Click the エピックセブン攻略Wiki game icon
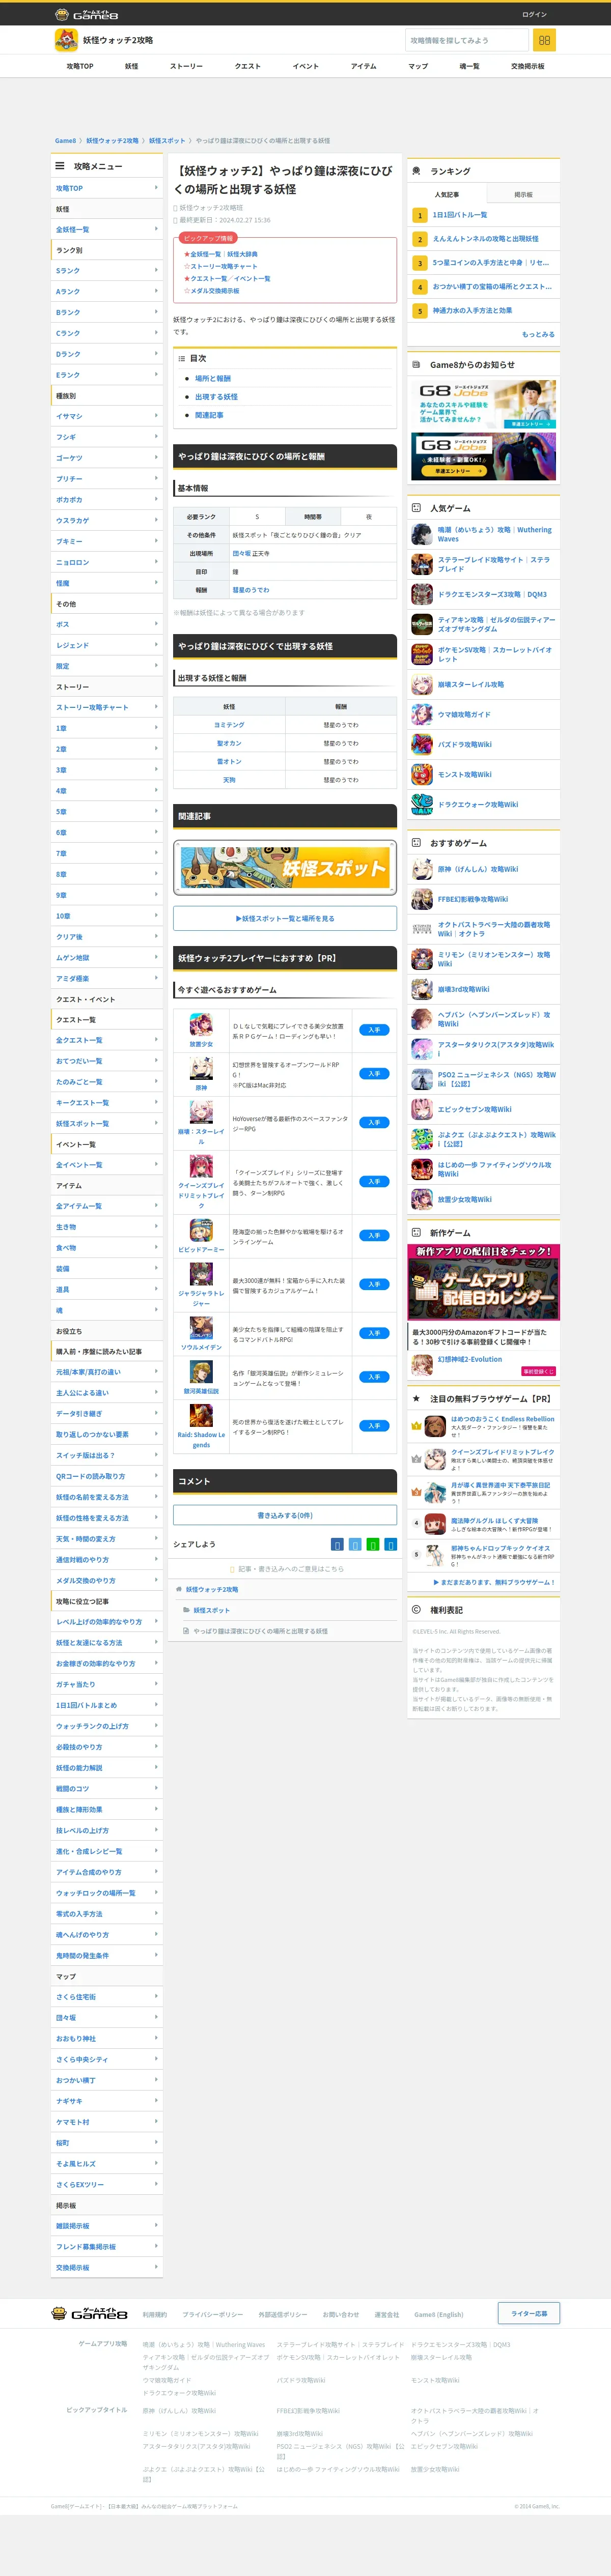611x2576 pixels. point(422,1109)
